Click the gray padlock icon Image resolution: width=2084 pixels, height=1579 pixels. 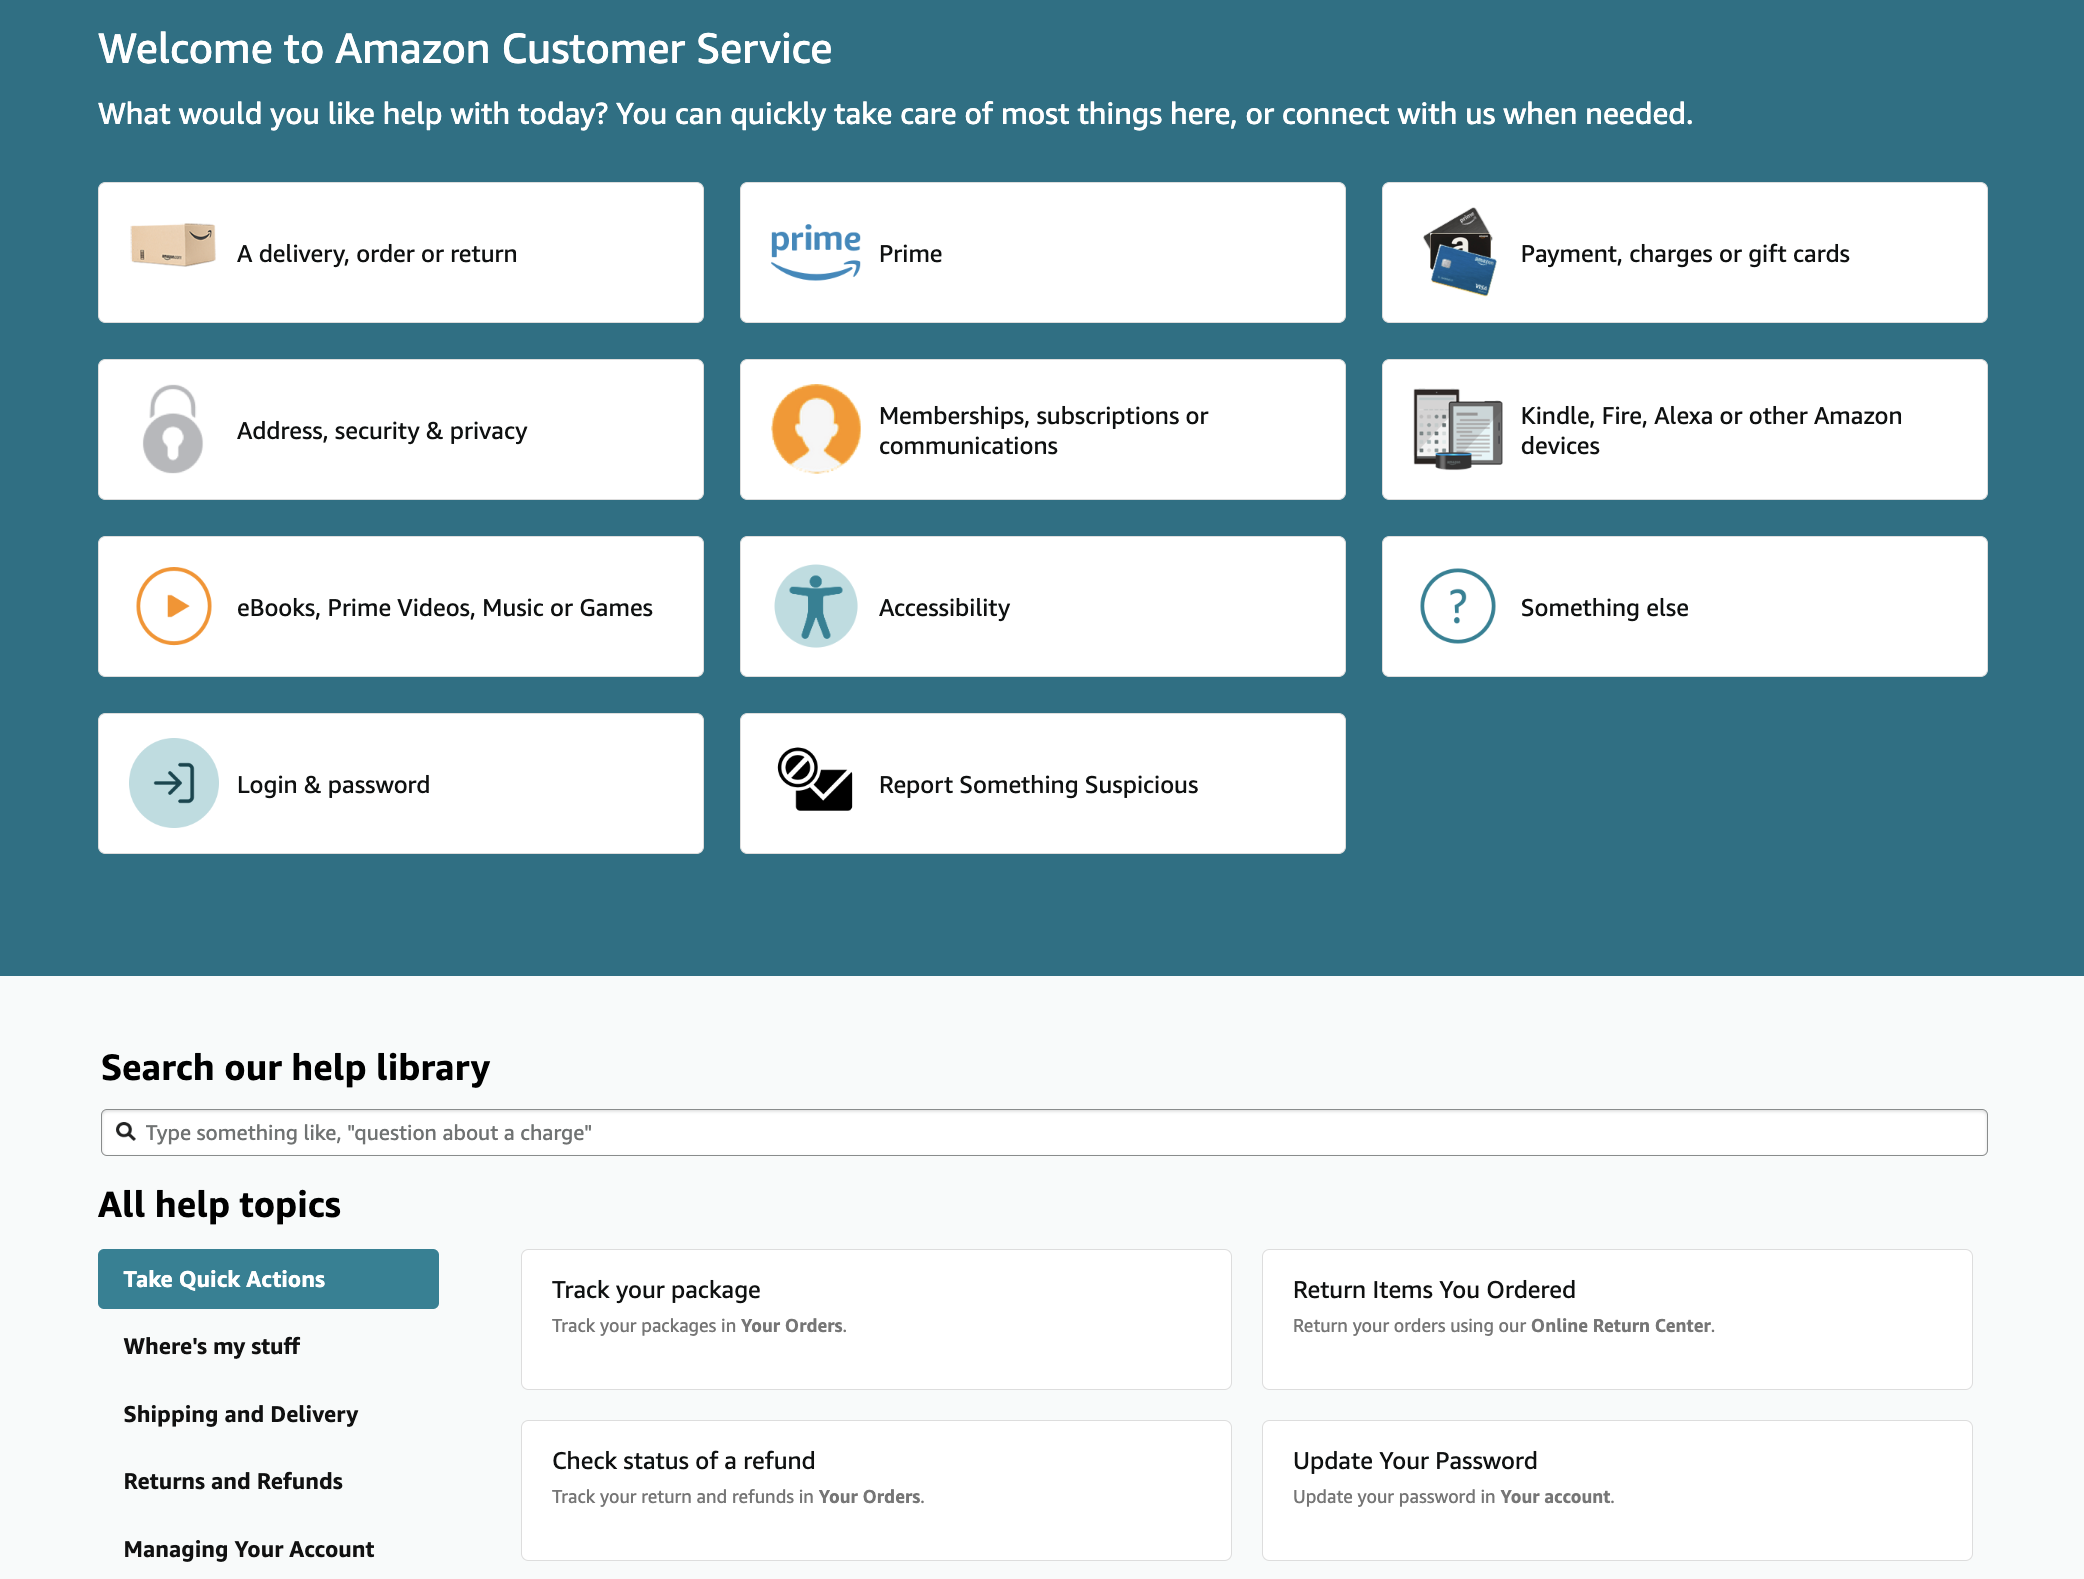[173, 430]
